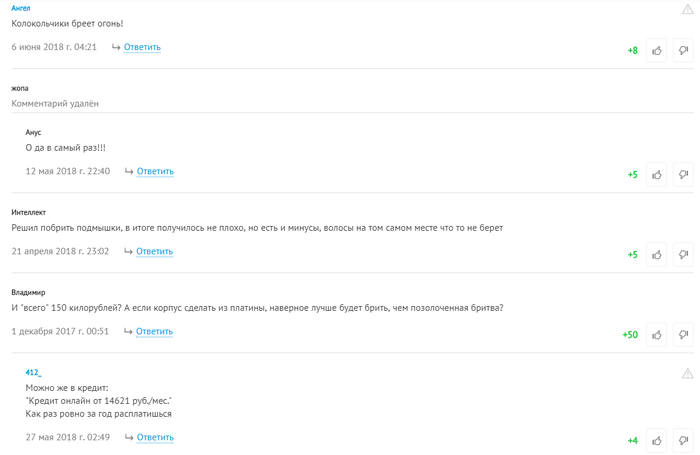Viewport: 700px width, 455px height.
Task: Click Ответить under Интеллект's comment
Action: (x=154, y=251)
